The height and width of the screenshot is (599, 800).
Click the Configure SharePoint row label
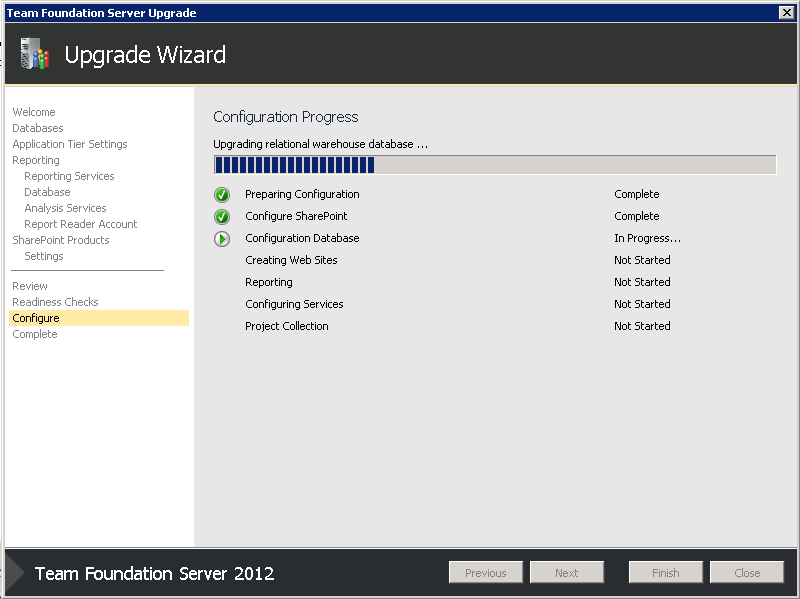tap(296, 216)
